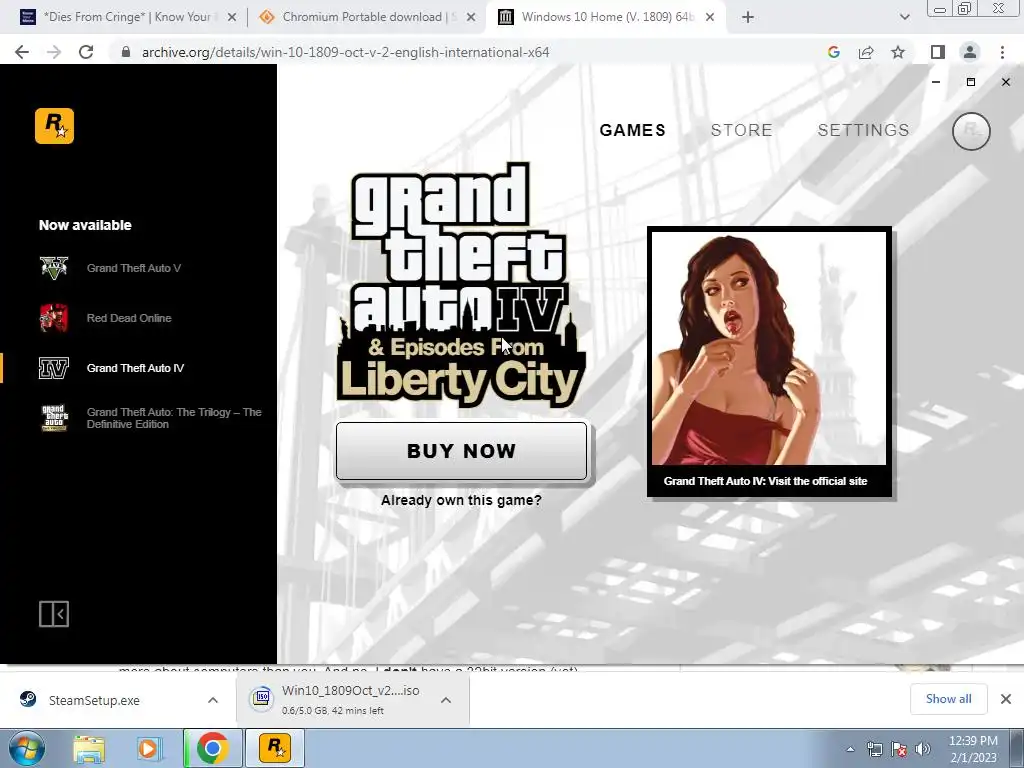1024x768 pixels.
Task: Select the Red Dead Online icon
Action: tap(54, 318)
